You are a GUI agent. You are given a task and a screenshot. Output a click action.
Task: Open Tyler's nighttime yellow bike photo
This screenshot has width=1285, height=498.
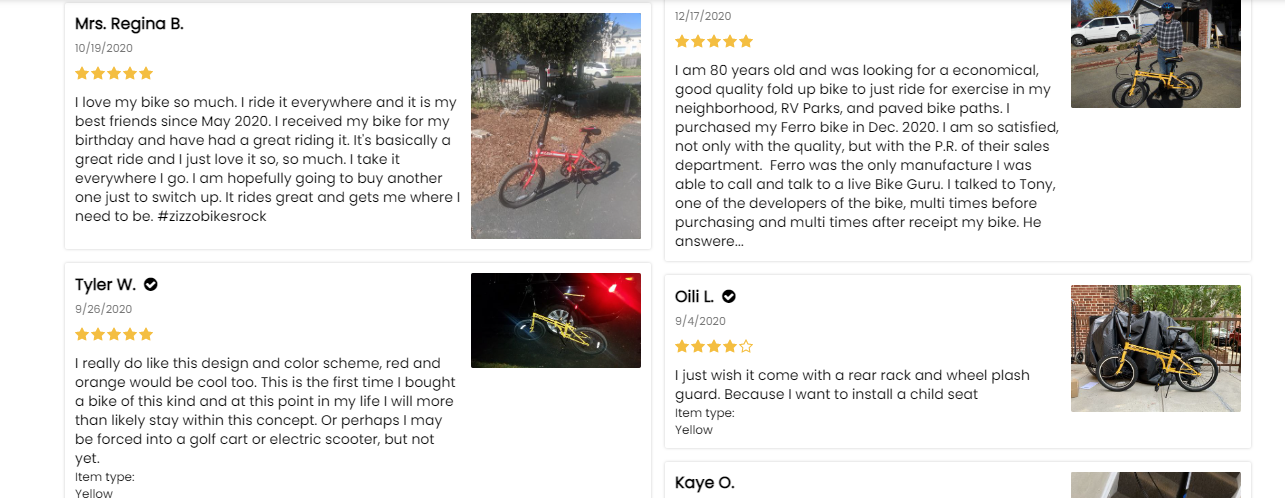(555, 320)
